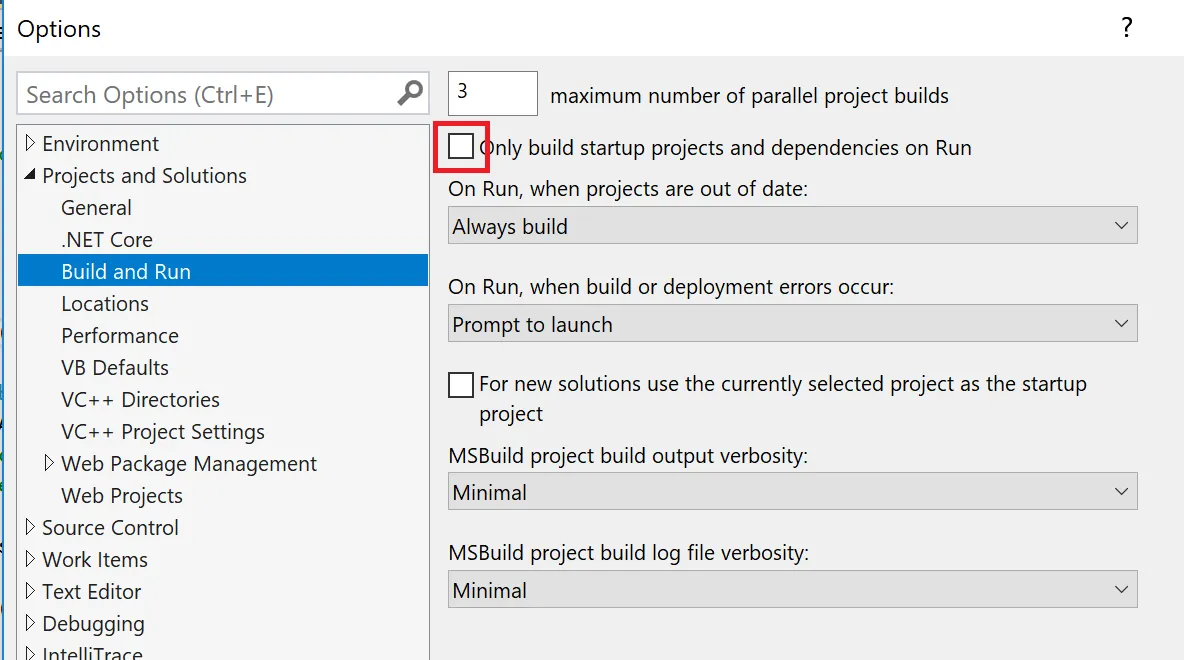Enable only build startup projects checkbox
Screen dimensions: 1184x660
[x=461, y=147]
